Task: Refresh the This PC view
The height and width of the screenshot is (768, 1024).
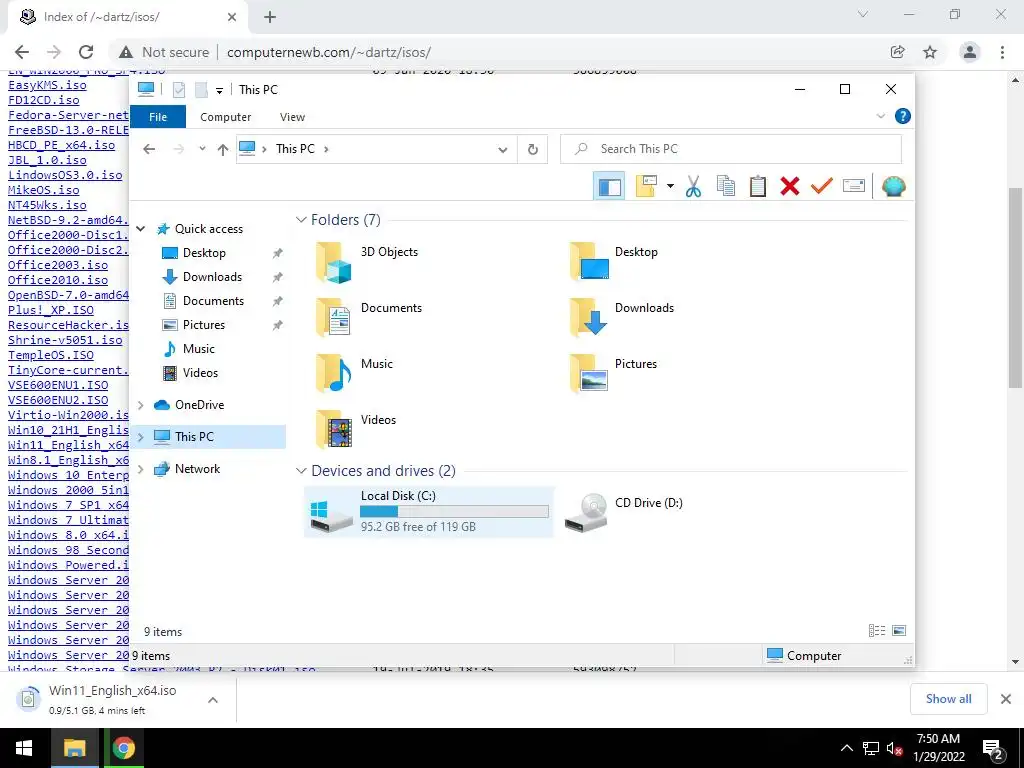Action: [533, 150]
